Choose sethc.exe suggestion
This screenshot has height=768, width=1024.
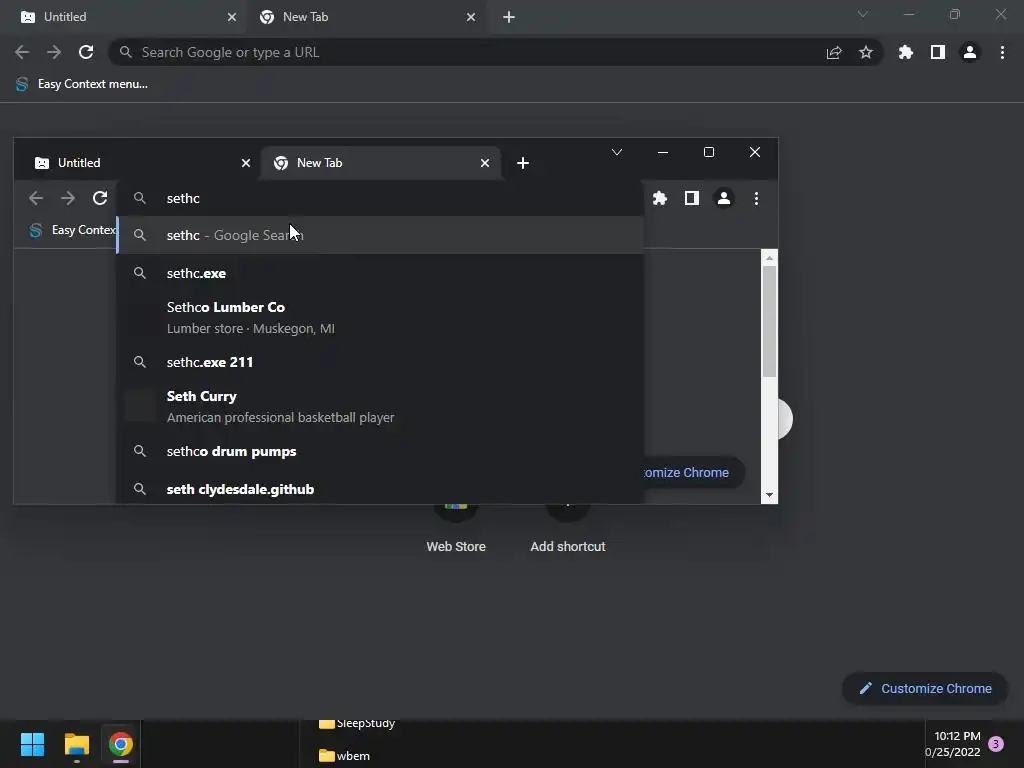pos(380,273)
